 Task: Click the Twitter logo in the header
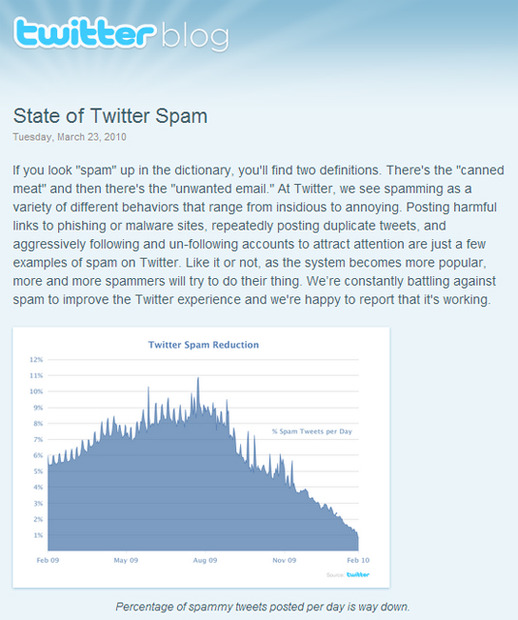[84, 32]
